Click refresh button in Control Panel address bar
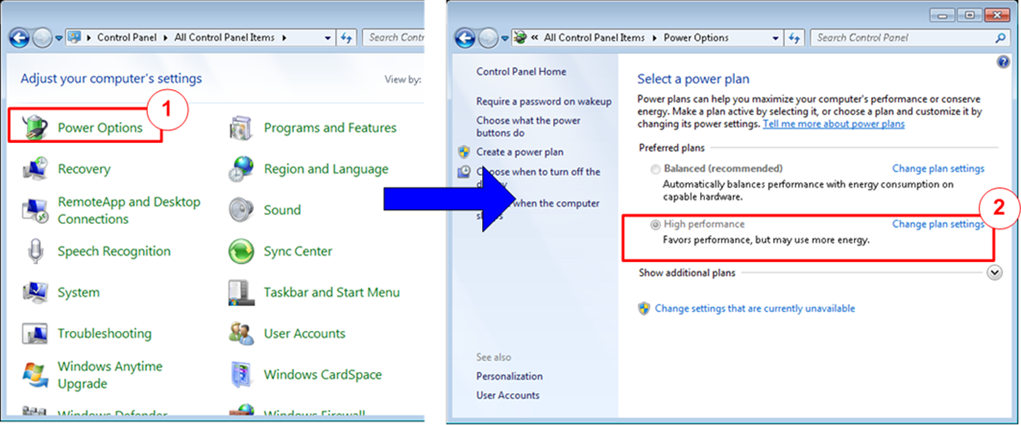Image resolution: width=1021 pixels, height=425 pixels. 347,38
